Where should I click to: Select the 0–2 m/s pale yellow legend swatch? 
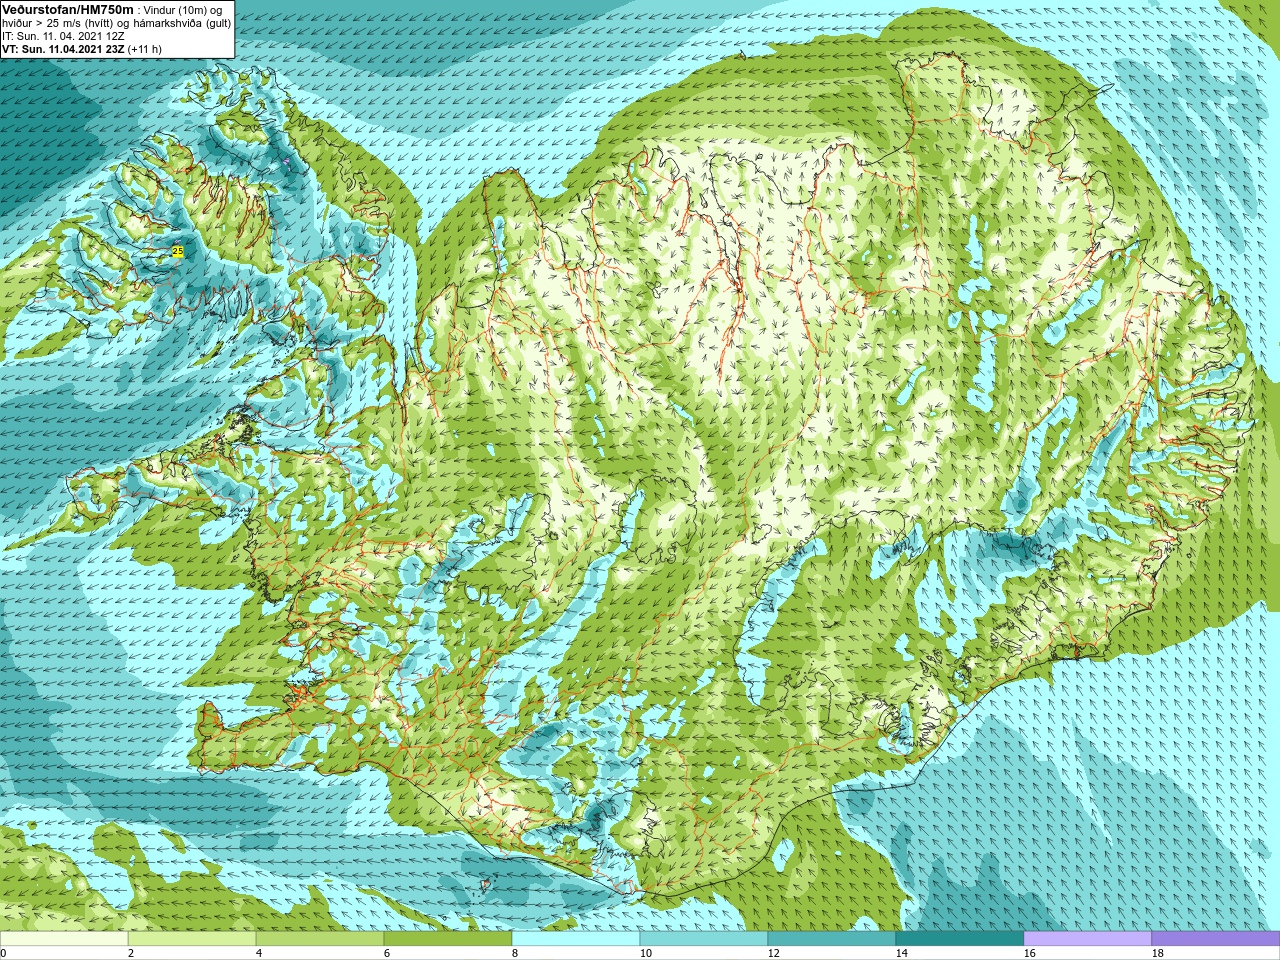pos(64,939)
